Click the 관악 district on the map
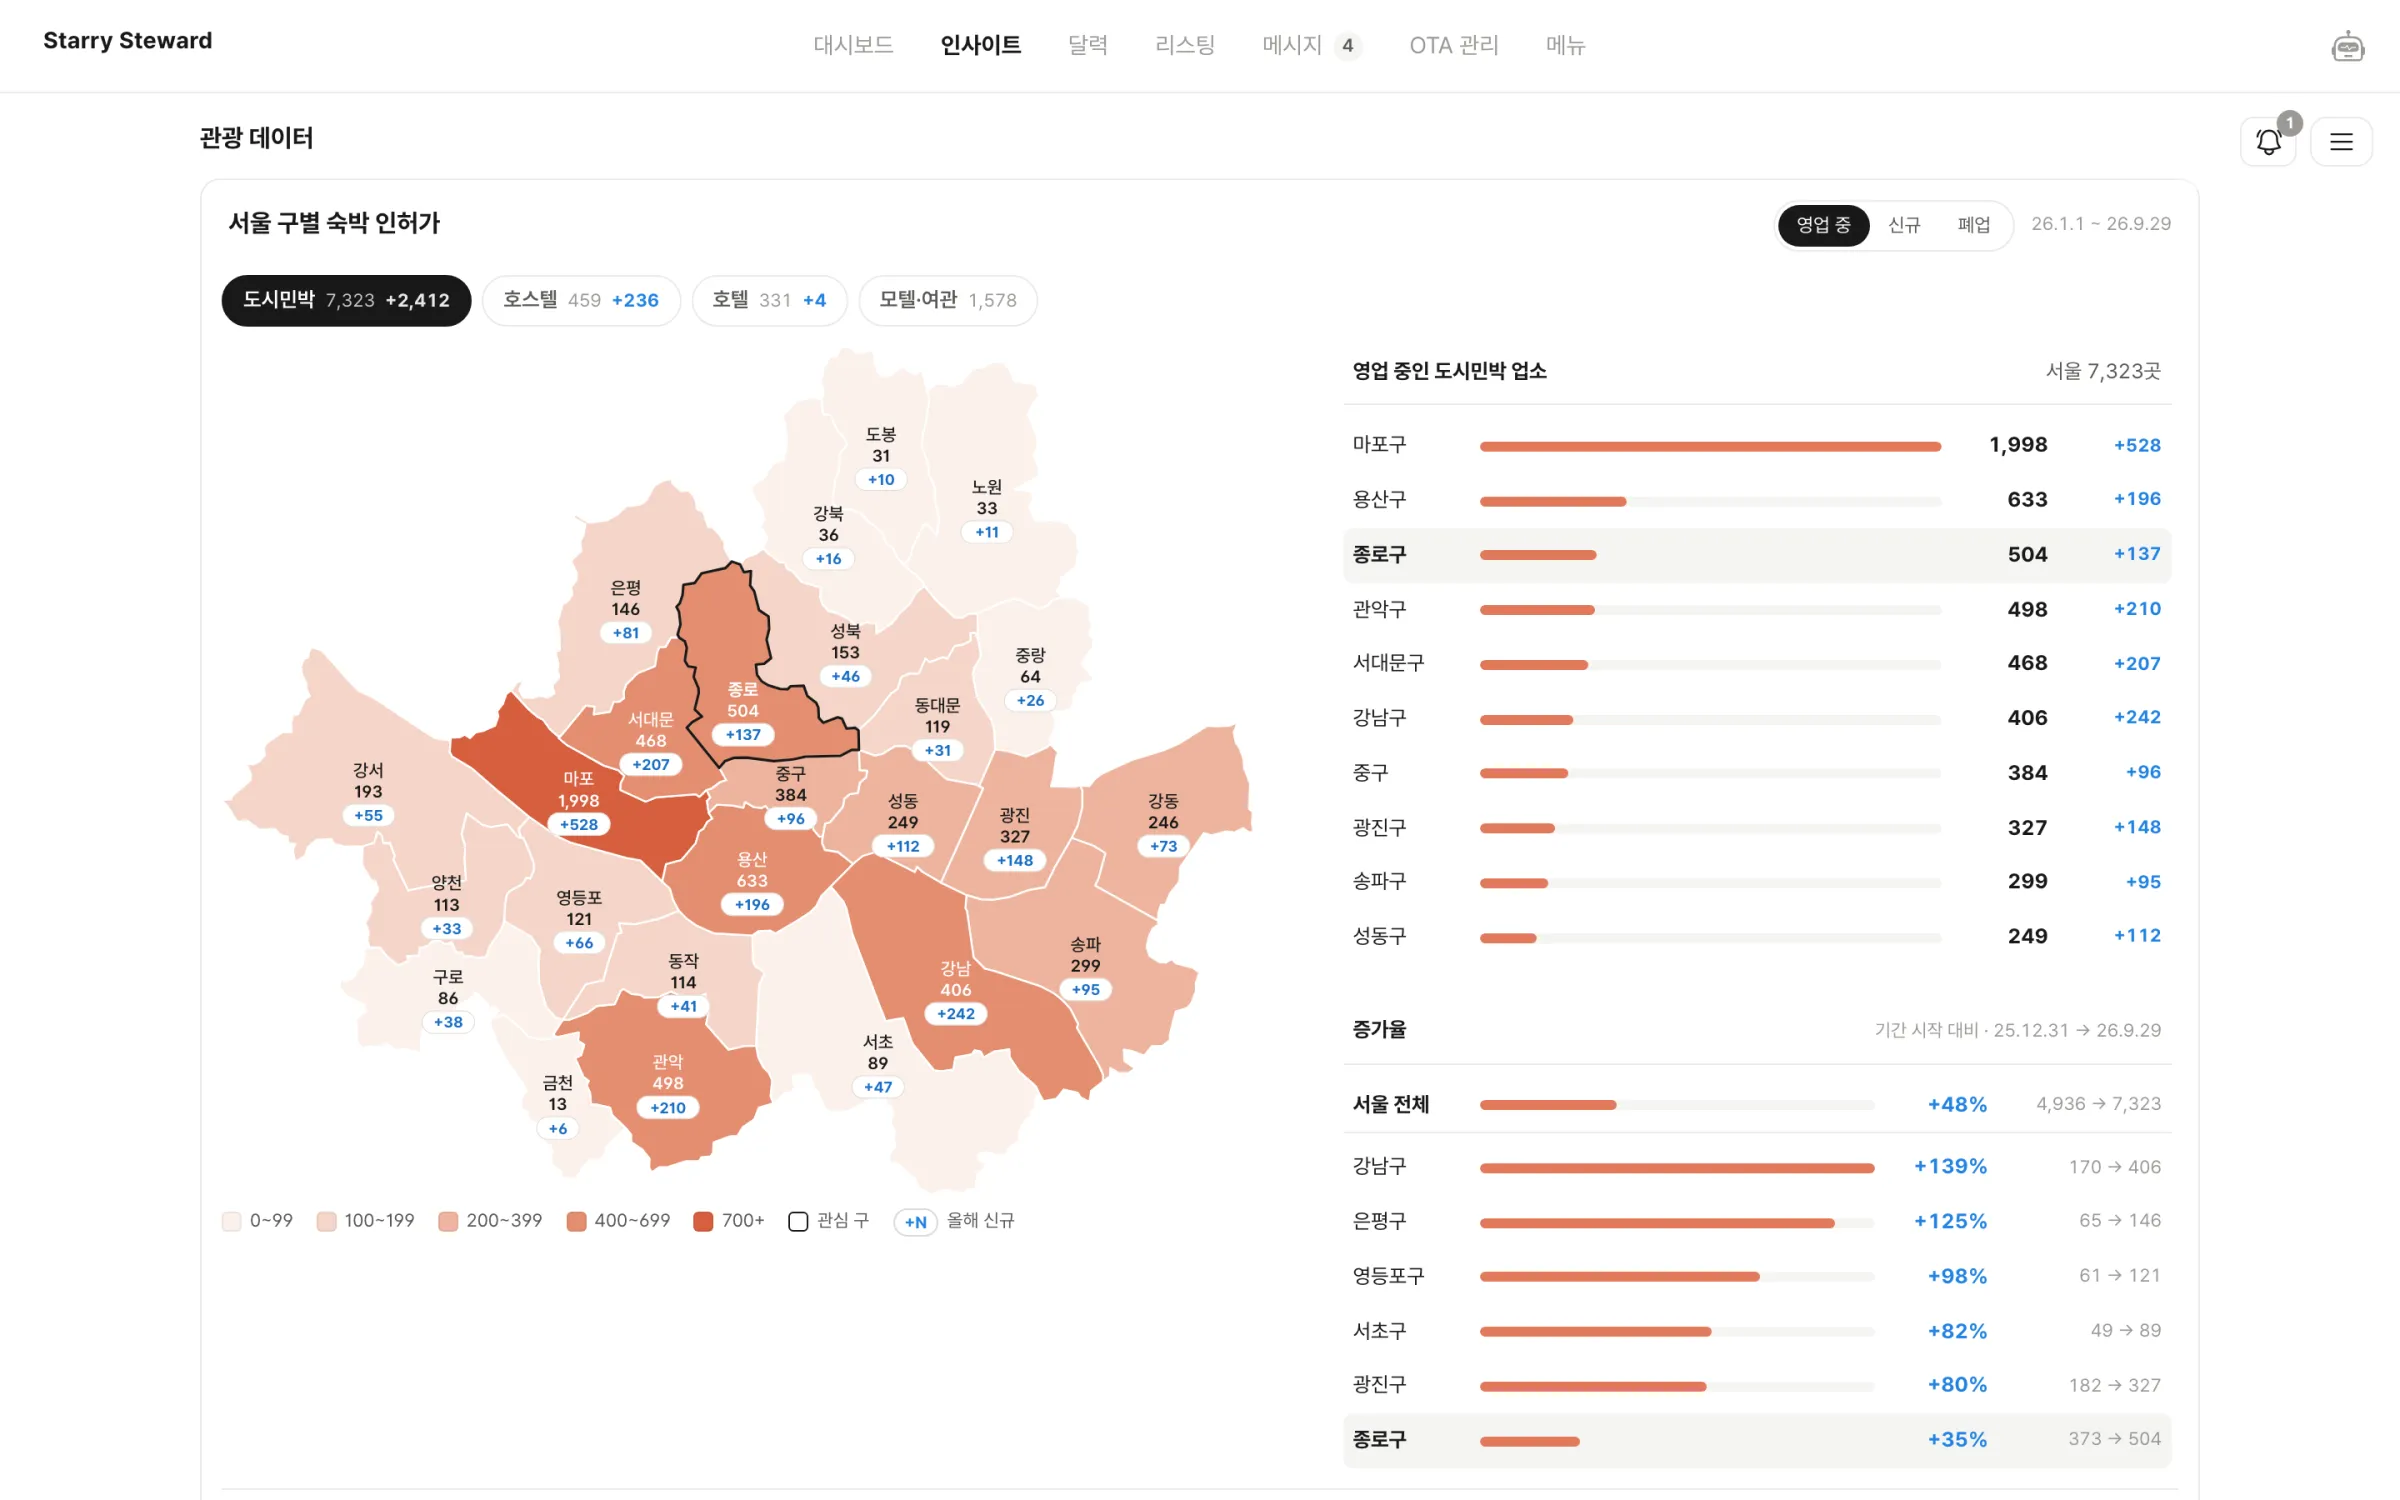The width and height of the screenshot is (2400, 1500). 667,1072
